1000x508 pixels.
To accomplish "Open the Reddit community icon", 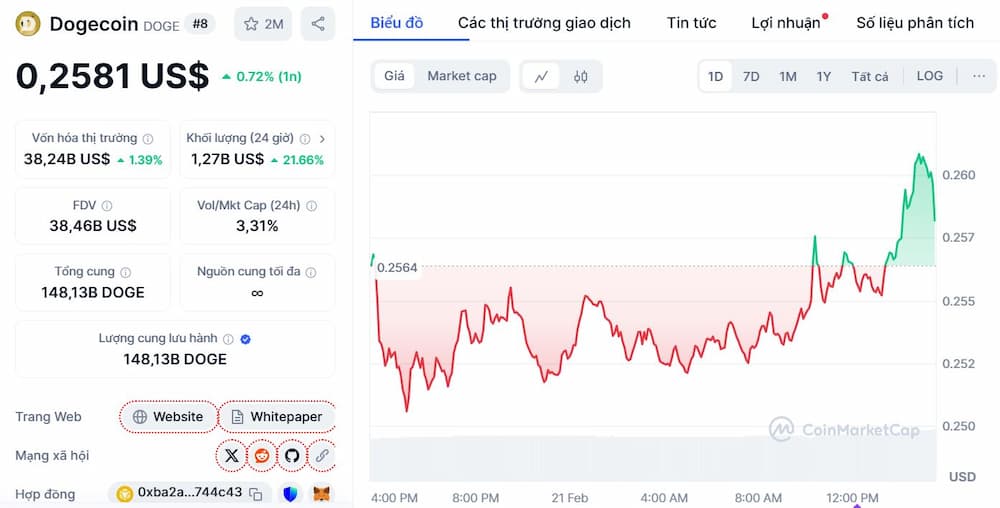I will click(262, 455).
